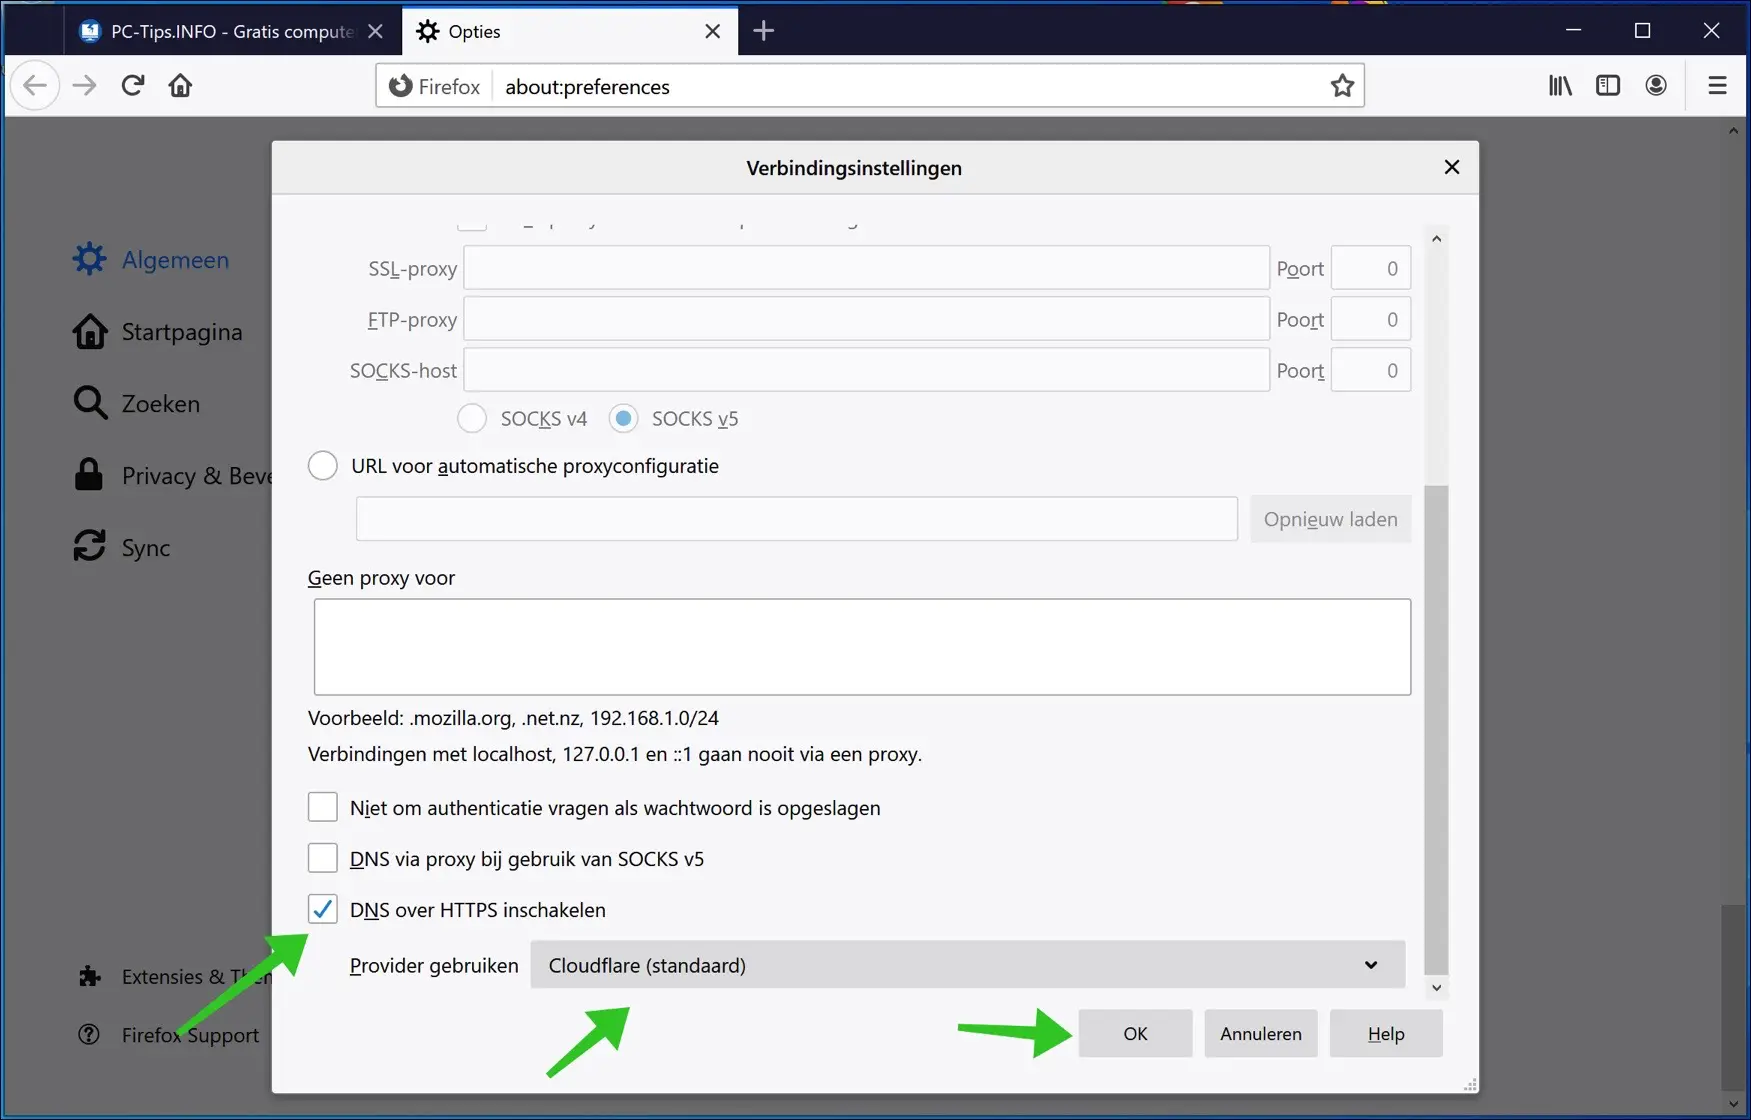Close the Opties tab
This screenshot has height=1120, width=1751.
click(712, 31)
